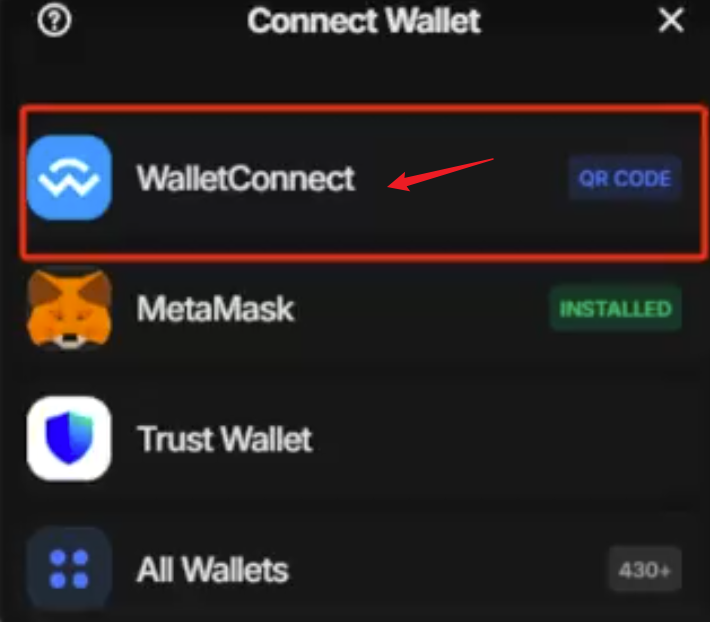Click the Trust Wallet shield icon
Image resolution: width=710 pixels, height=622 pixels.
pyautogui.click(x=69, y=438)
